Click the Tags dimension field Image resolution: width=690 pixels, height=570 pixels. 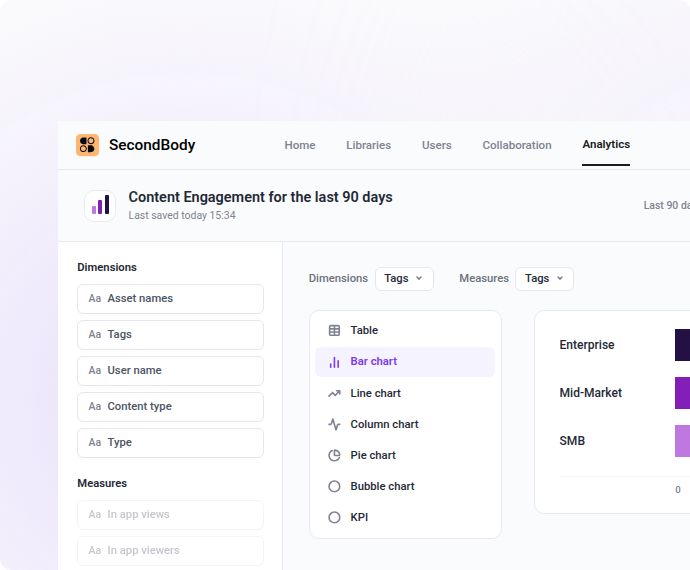point(170,335)
